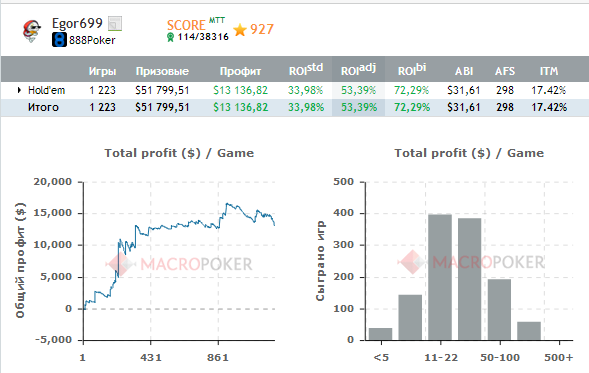The width and height of the screenshot is (589, 373).
Task: Click the 888Poker room logo icon
Action: tap(59, 40)
